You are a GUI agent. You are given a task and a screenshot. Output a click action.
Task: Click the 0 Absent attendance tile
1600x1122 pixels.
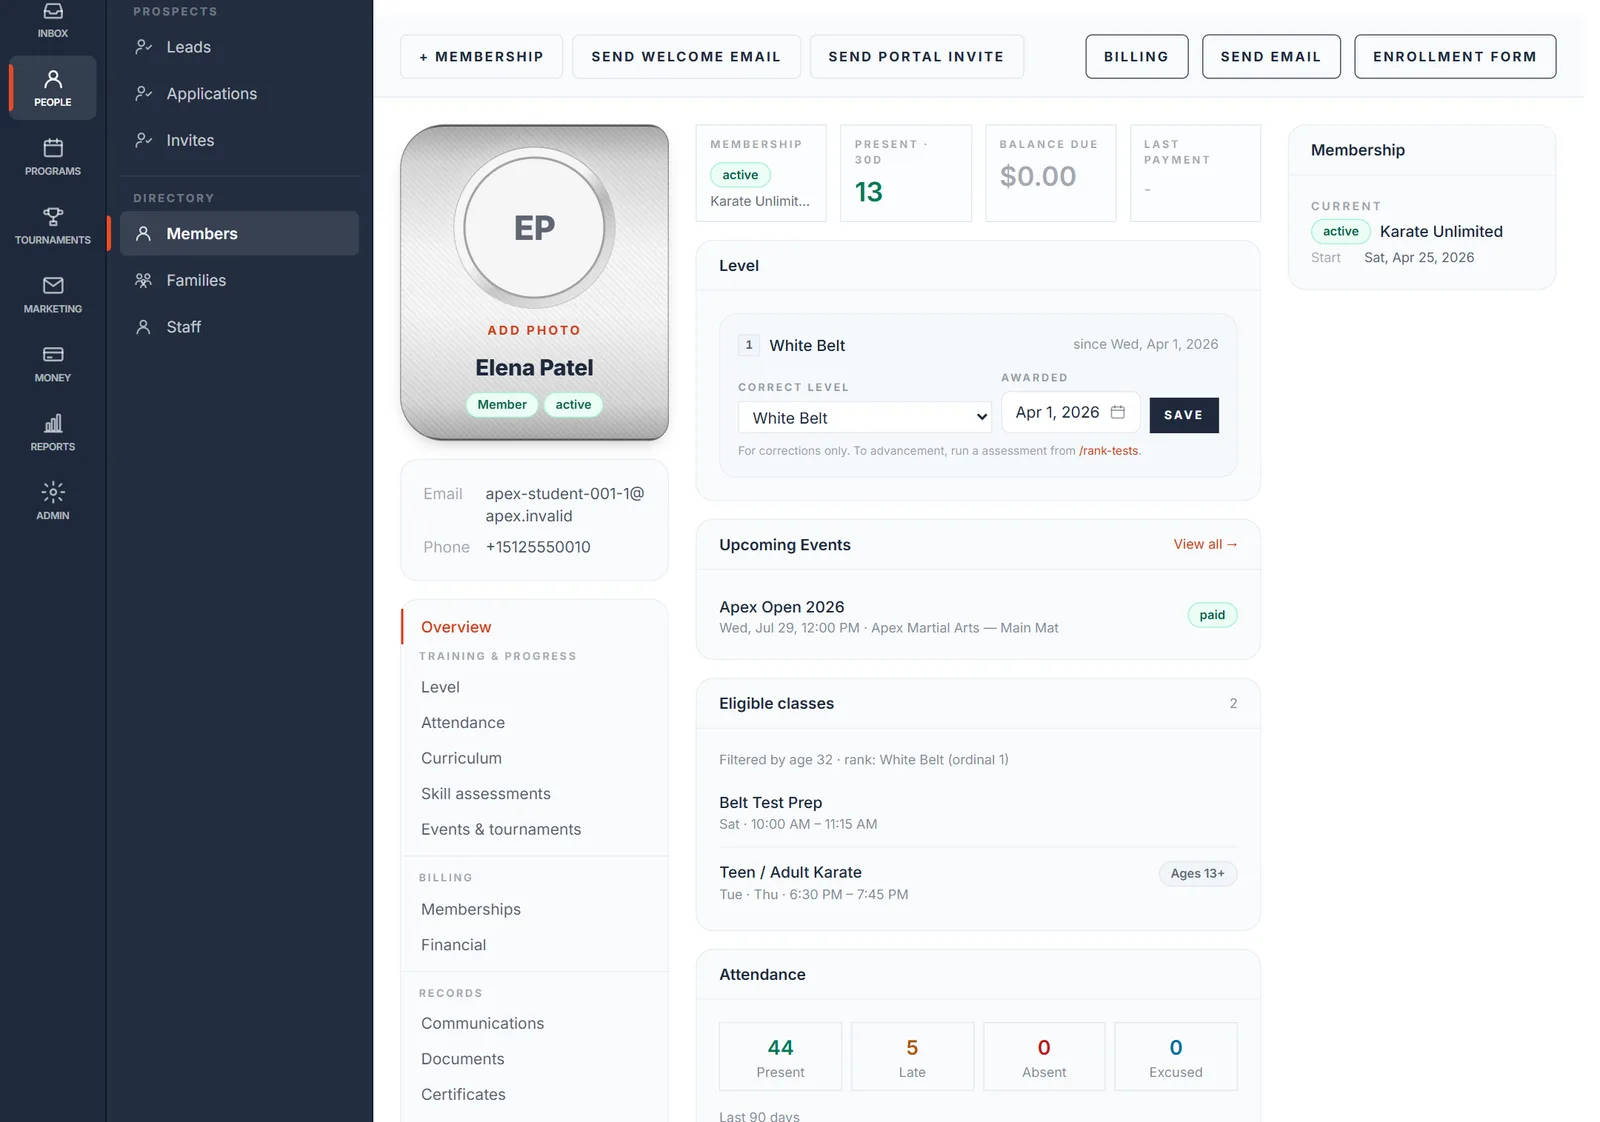(x=1044, y=1056)
